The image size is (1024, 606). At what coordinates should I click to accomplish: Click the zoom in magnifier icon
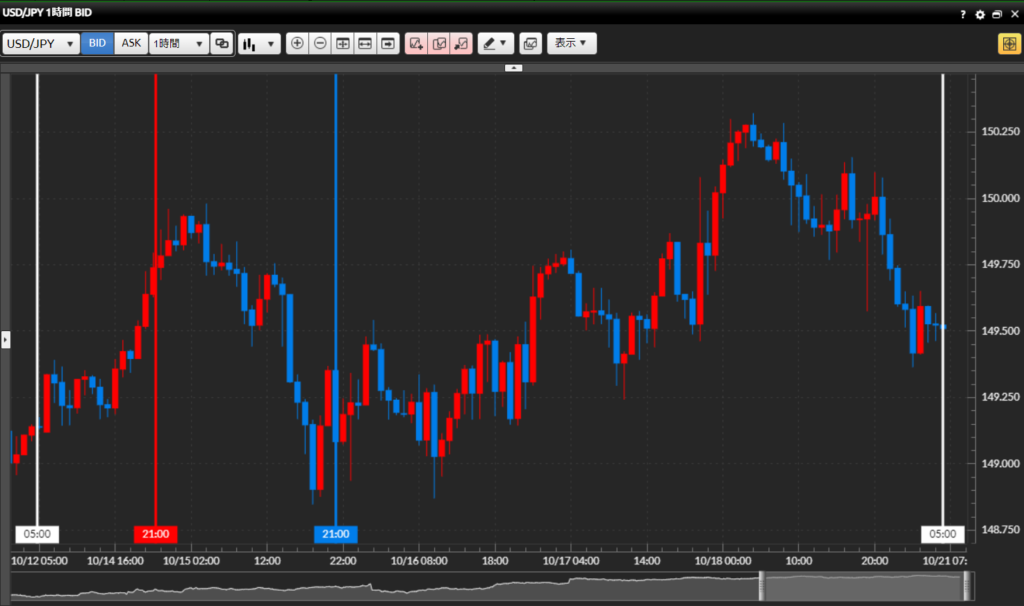coord(297,44)
